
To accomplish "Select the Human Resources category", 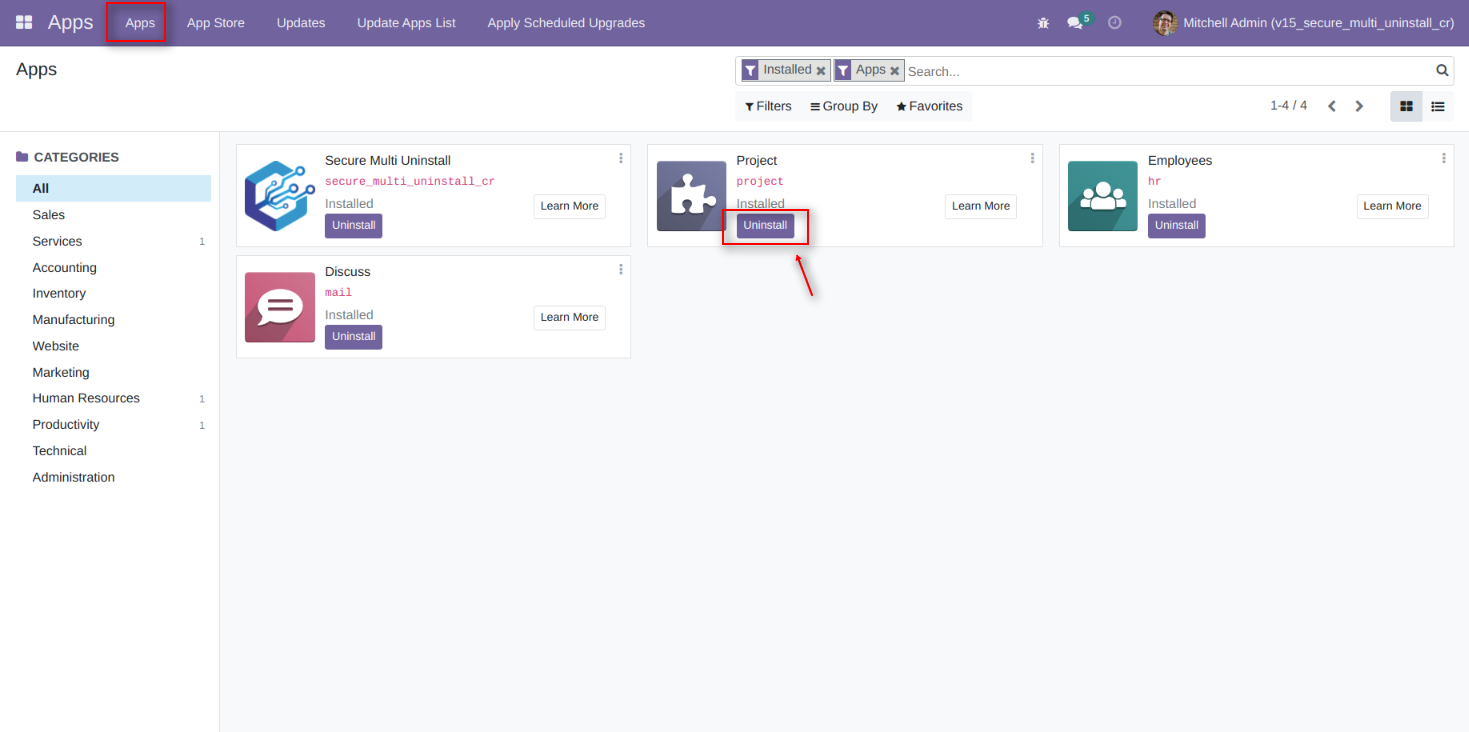I will tap(113, 398).
